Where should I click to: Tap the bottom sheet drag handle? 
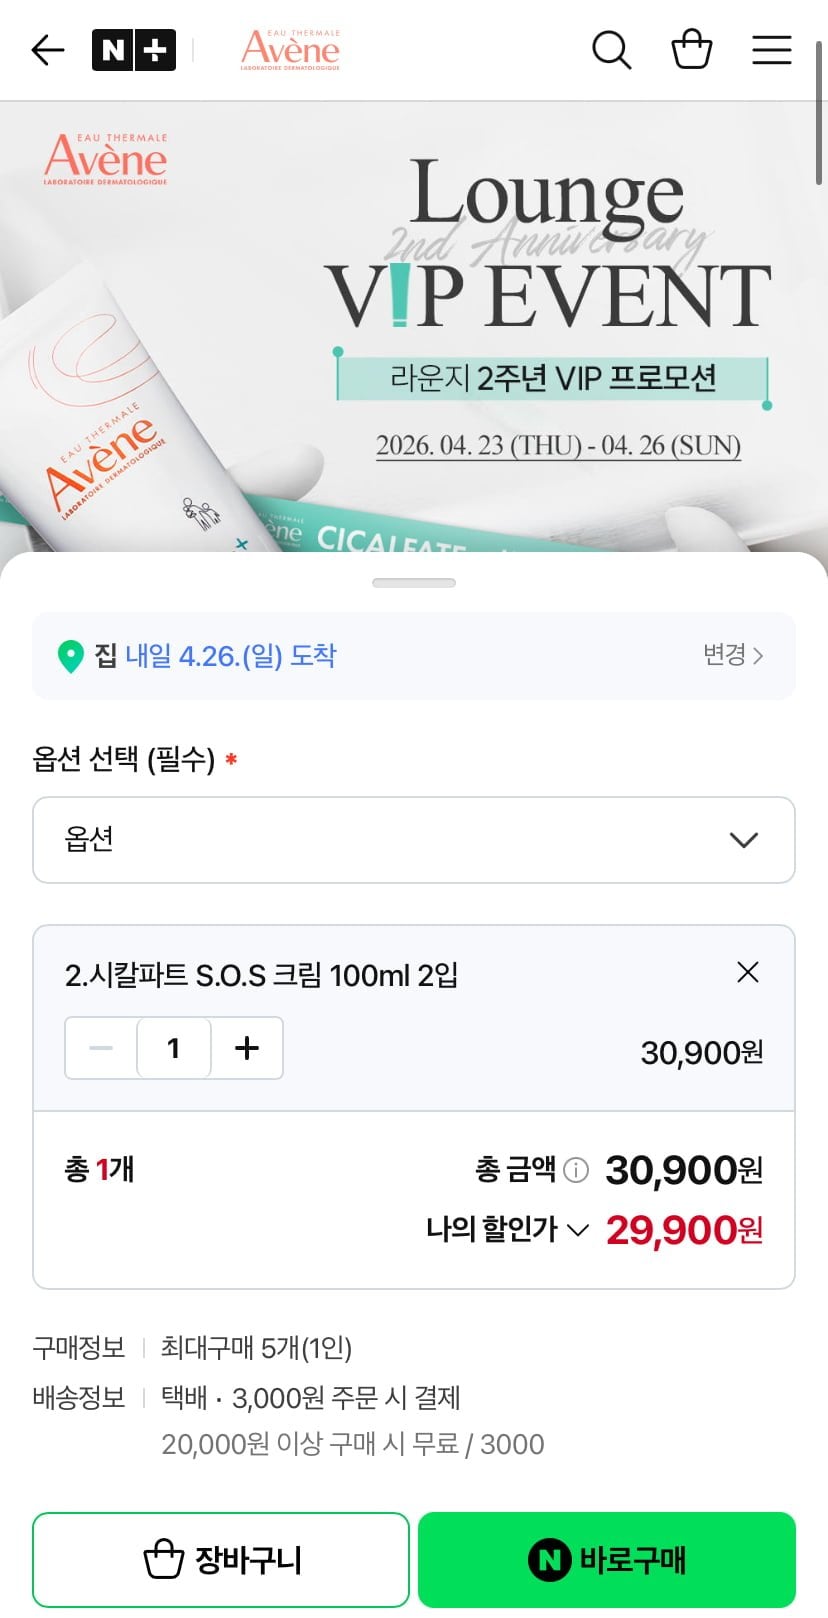coord(414,583)
